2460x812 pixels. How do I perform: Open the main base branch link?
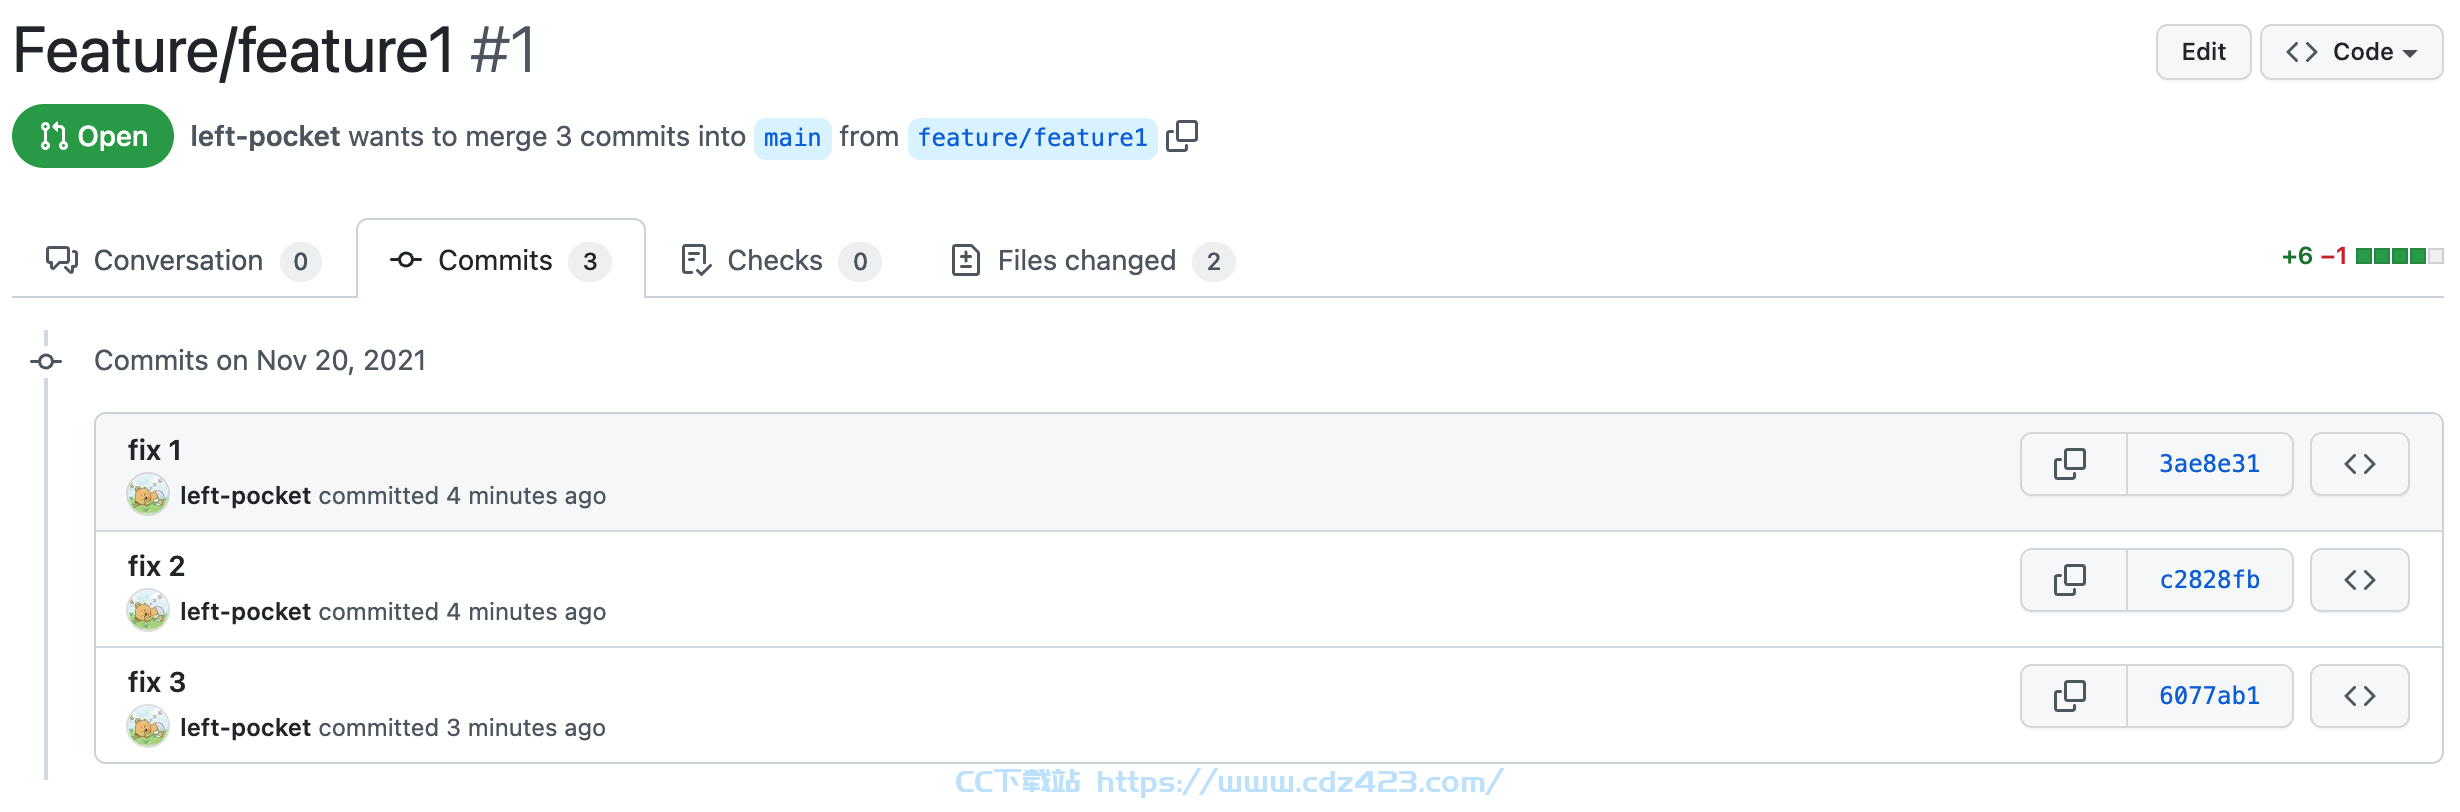pyautogui.click(x=792, y=137)
